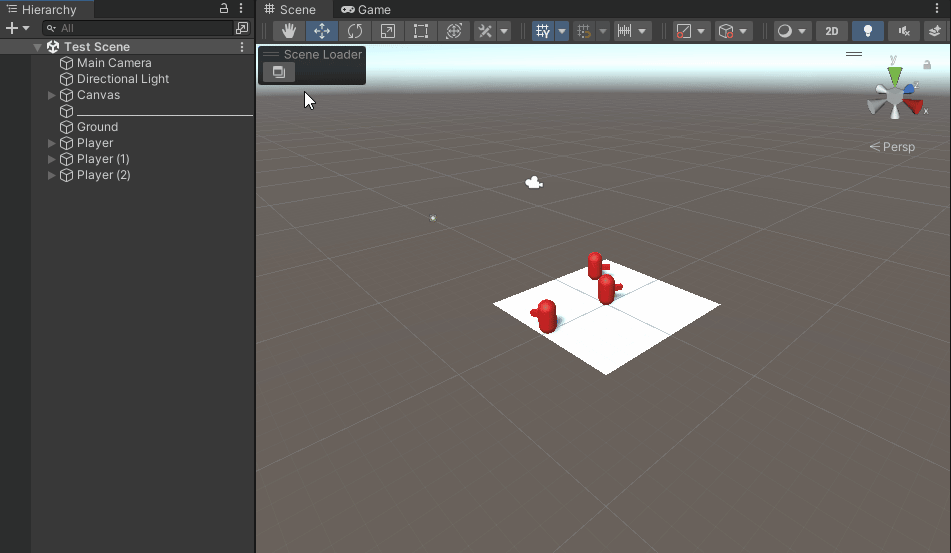951x553 pixels.
Task: Toggle the Hierarchy panel lock
Action: tap(224, 8)
